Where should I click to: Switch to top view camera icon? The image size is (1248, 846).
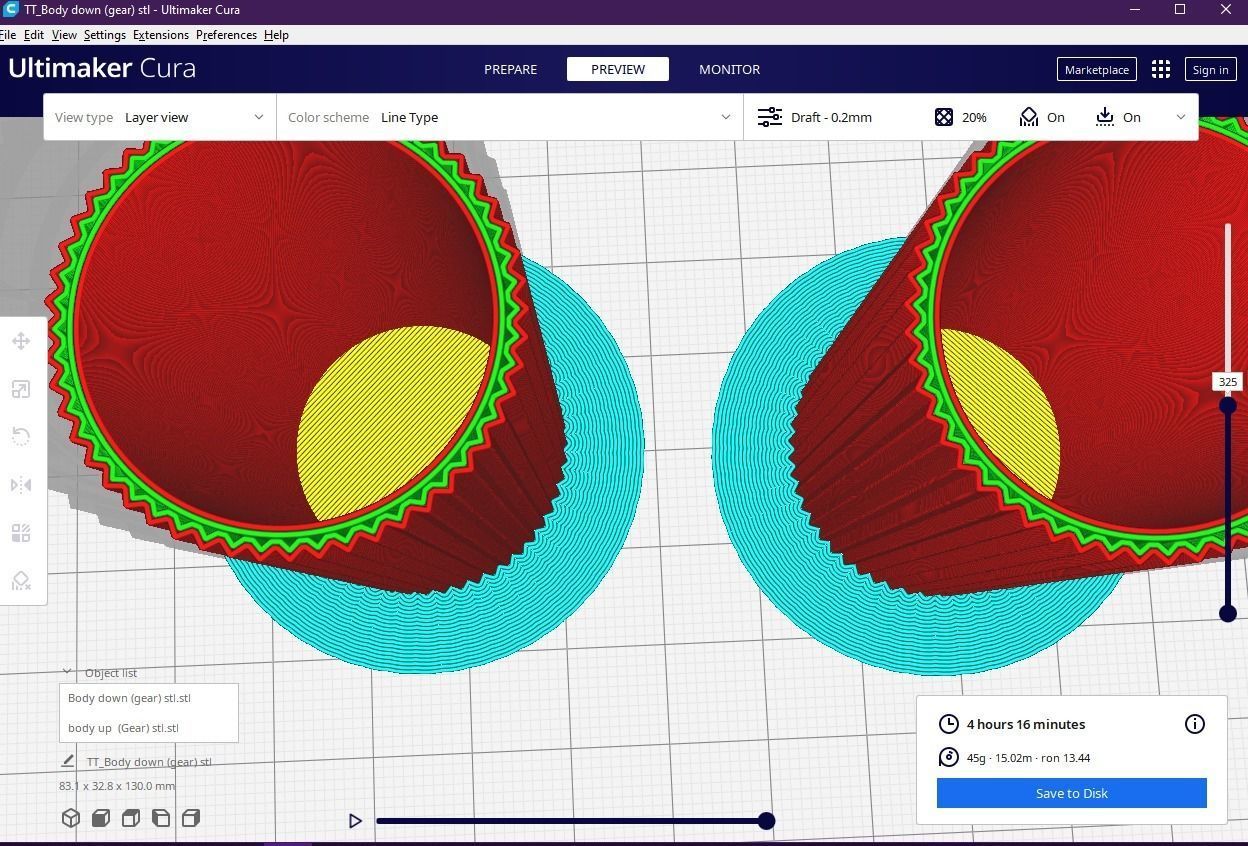point(131,818)
